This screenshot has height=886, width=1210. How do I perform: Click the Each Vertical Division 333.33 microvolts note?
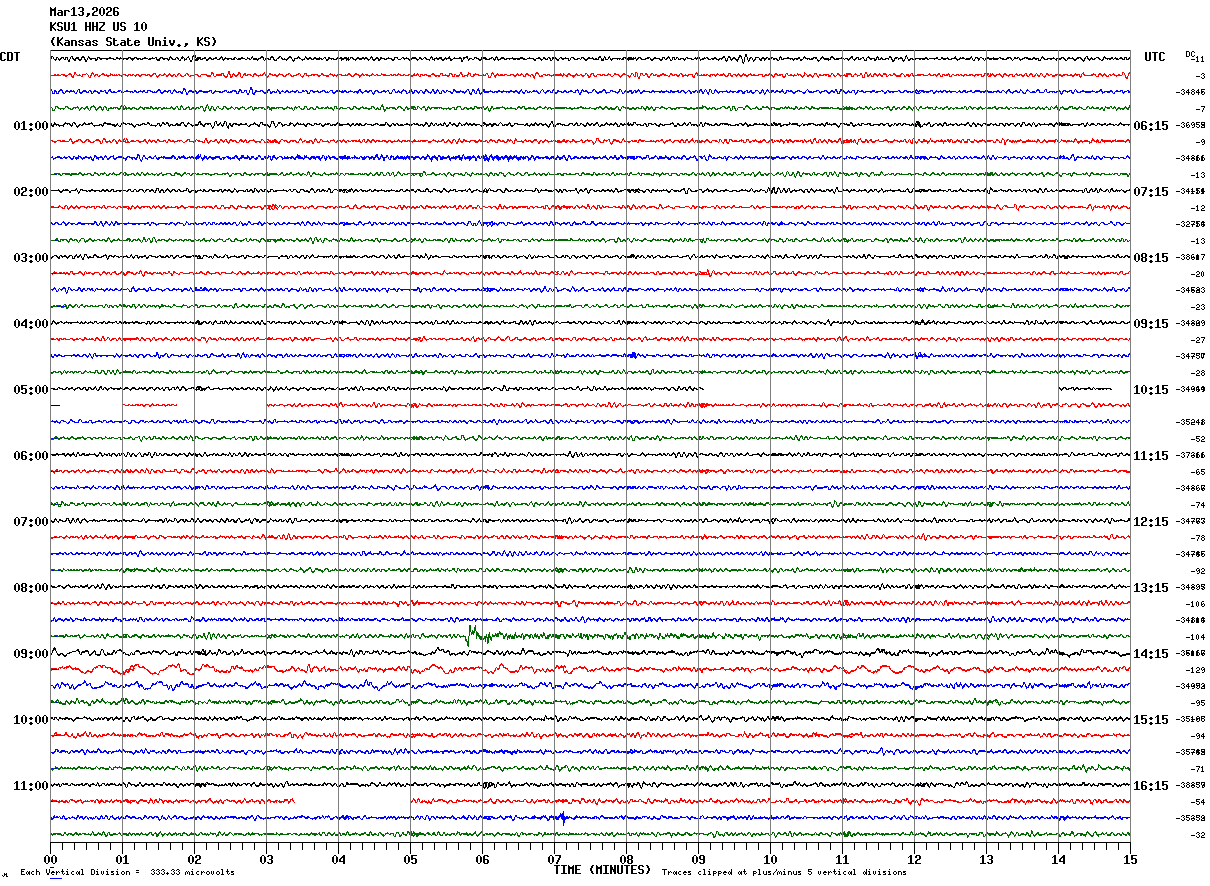click(127, 873)
